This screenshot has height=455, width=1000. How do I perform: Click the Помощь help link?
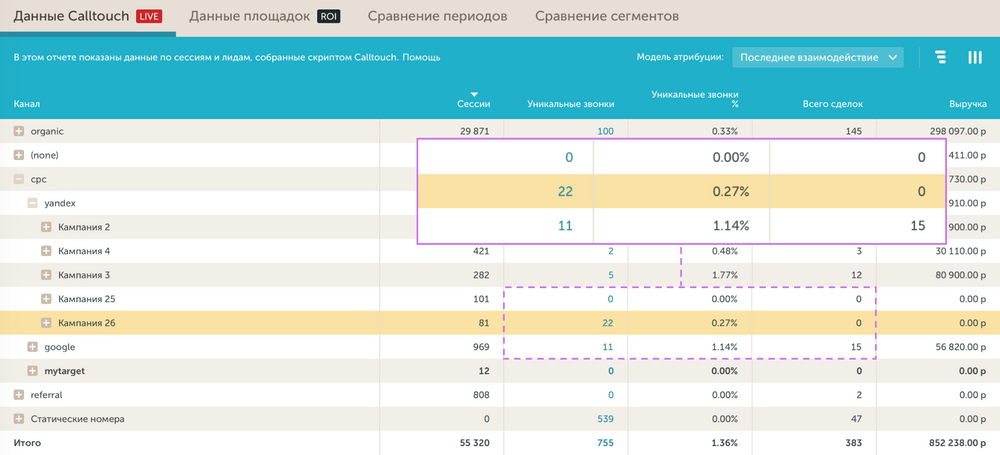421,58
